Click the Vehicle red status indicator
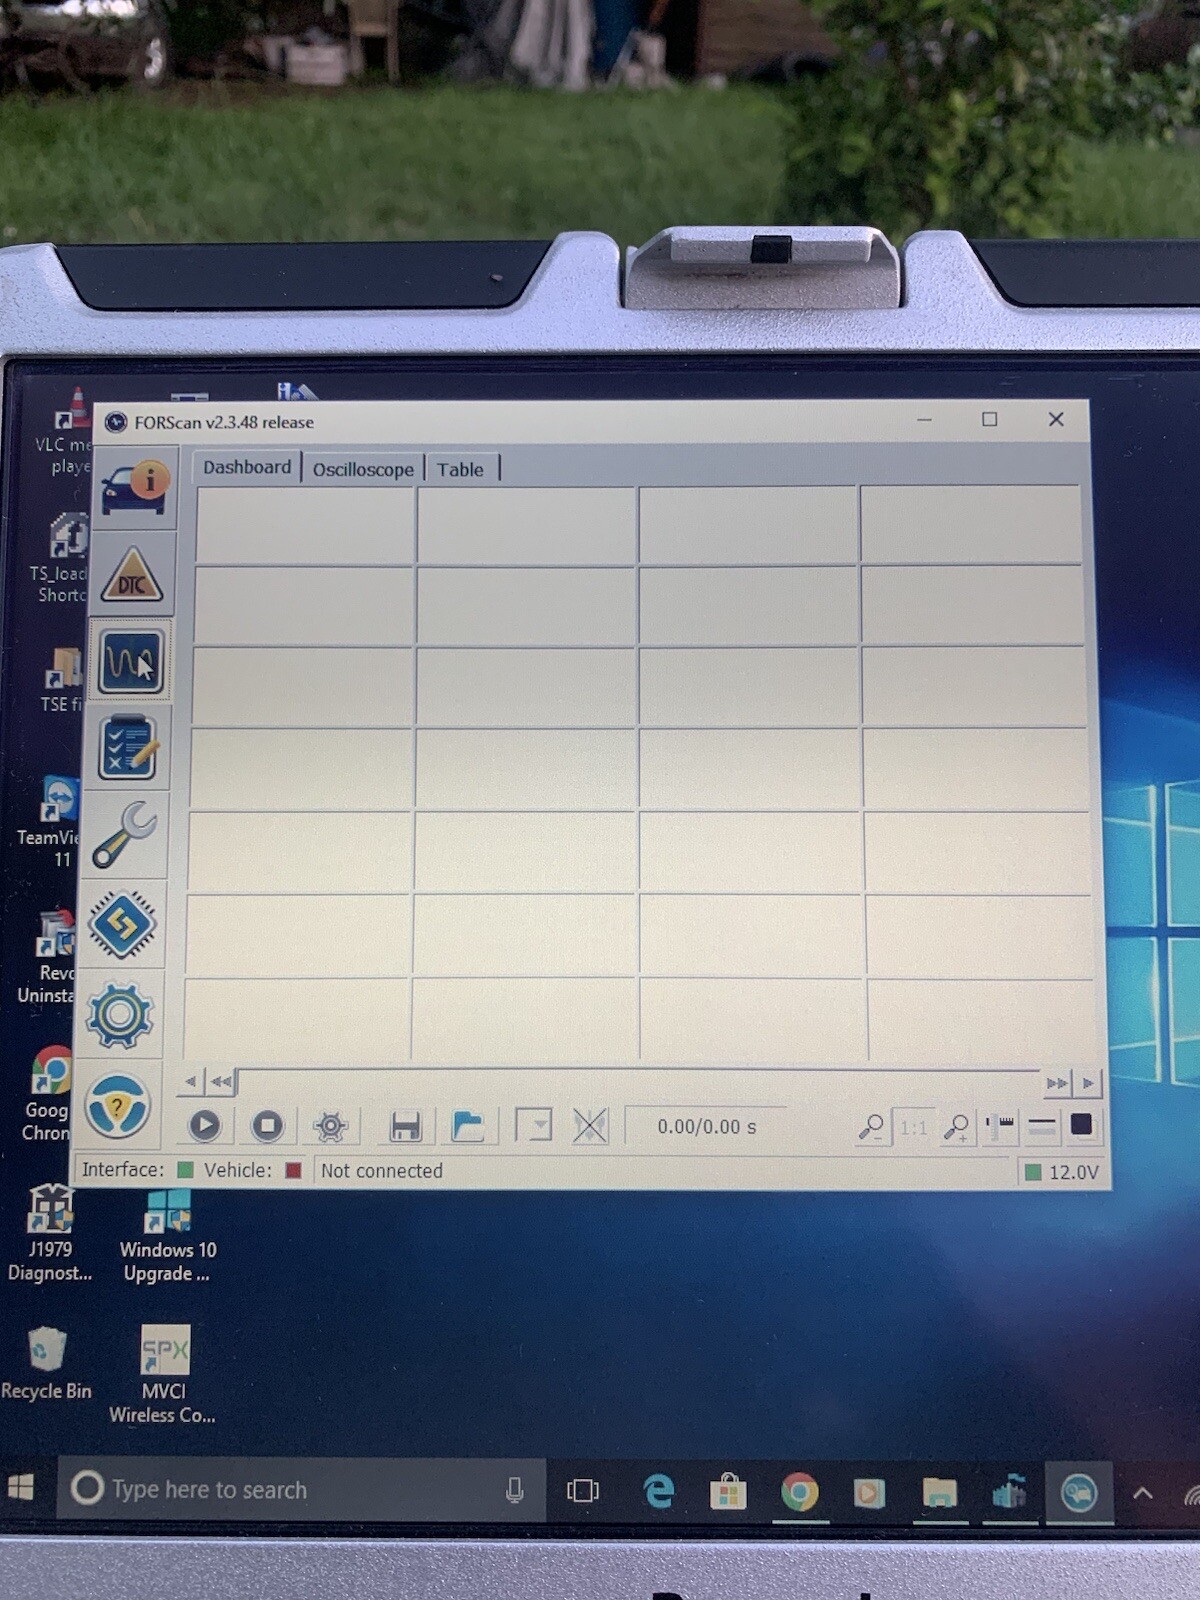Viewport: 1200px width, 1600px height. (x=293, y=1170)
